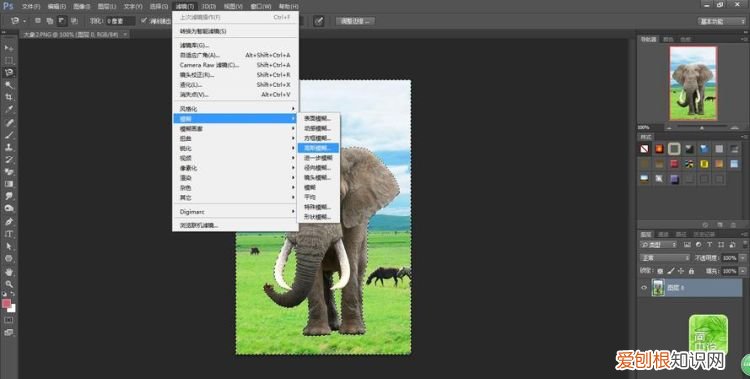Expand the 其它 filter submenu
Screen dimensions: 750x379
coord(235,197)
